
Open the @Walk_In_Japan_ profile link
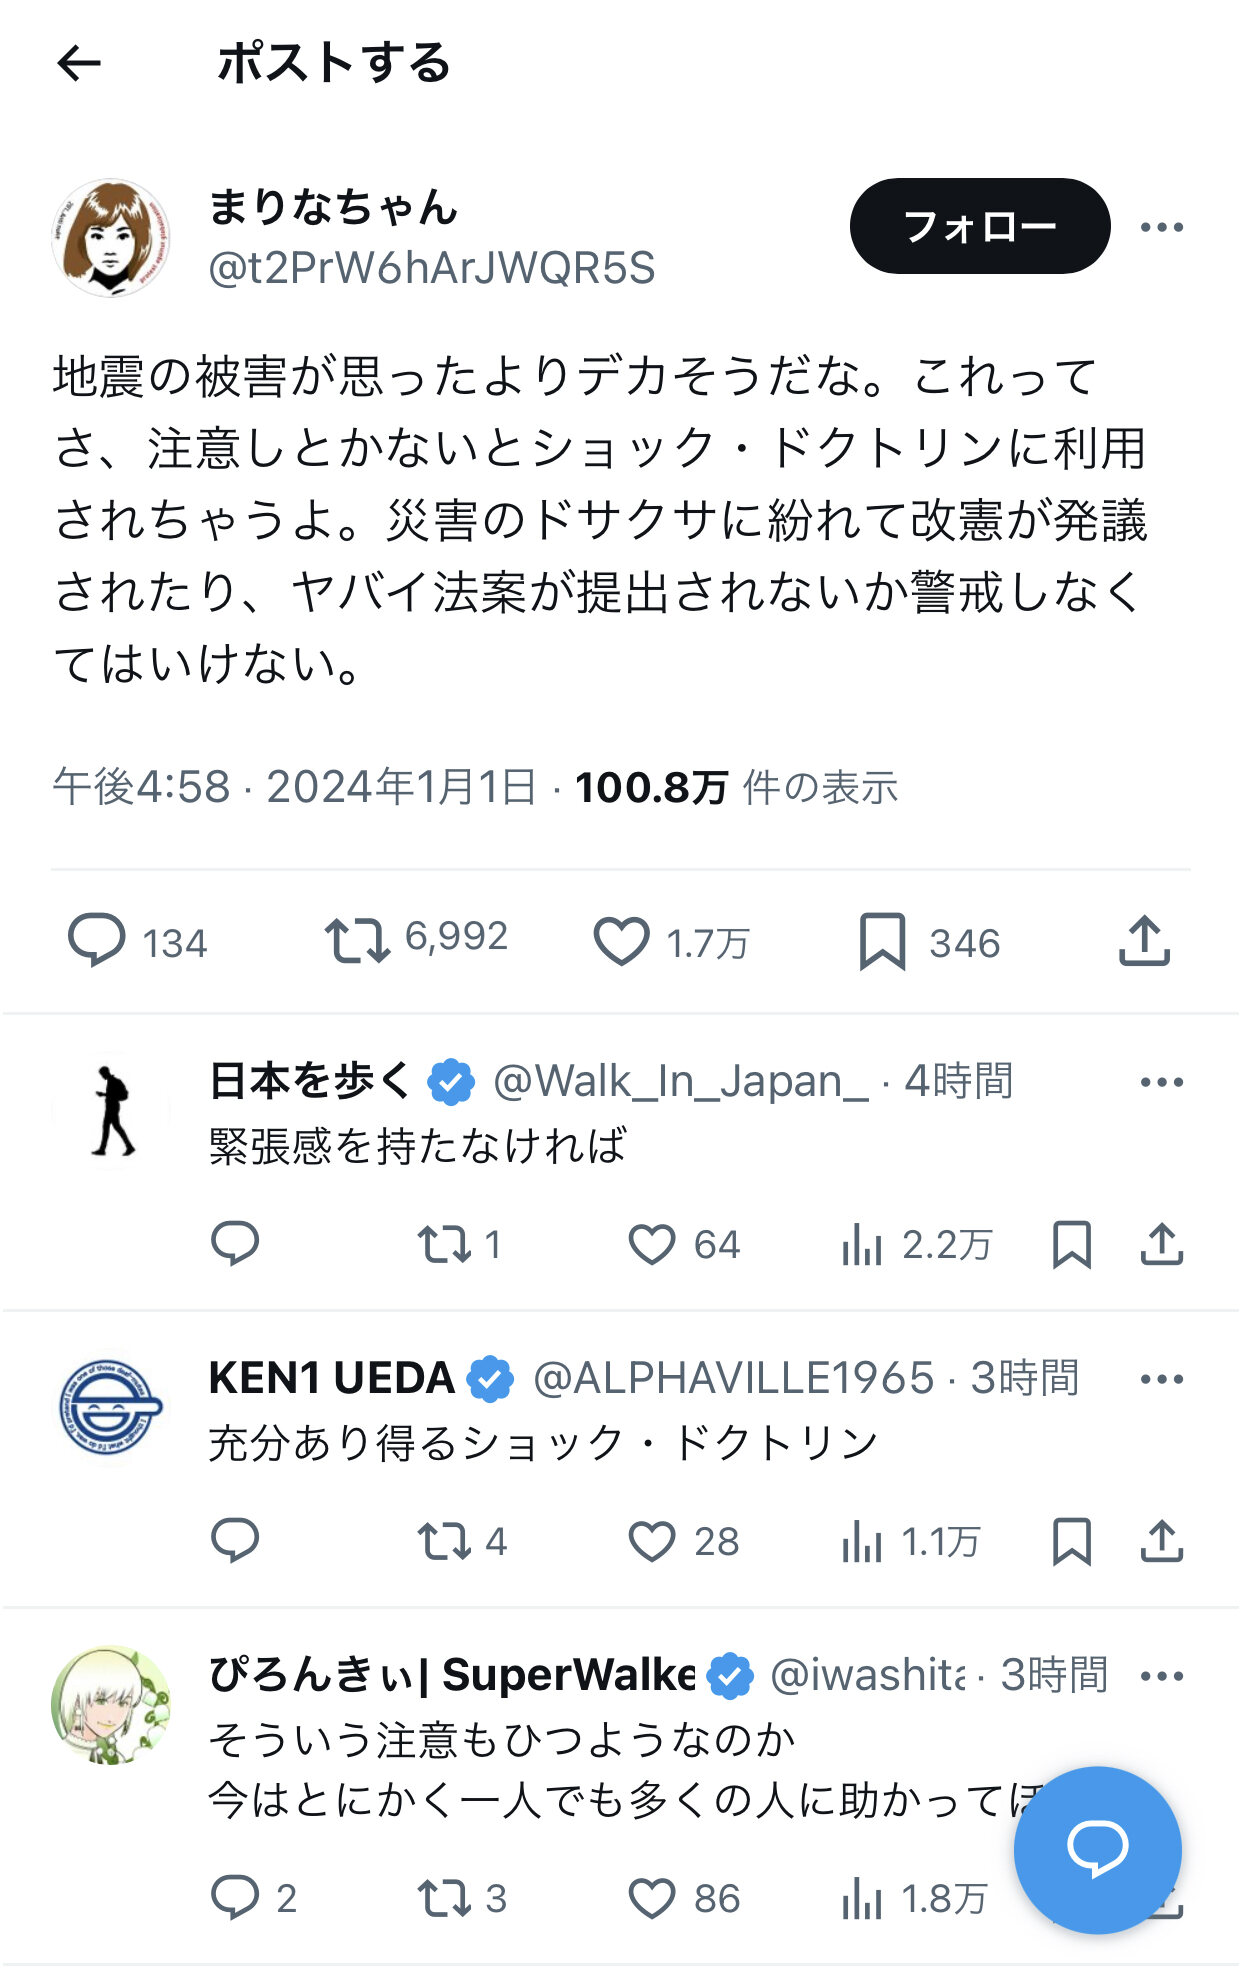(681, 1082)
